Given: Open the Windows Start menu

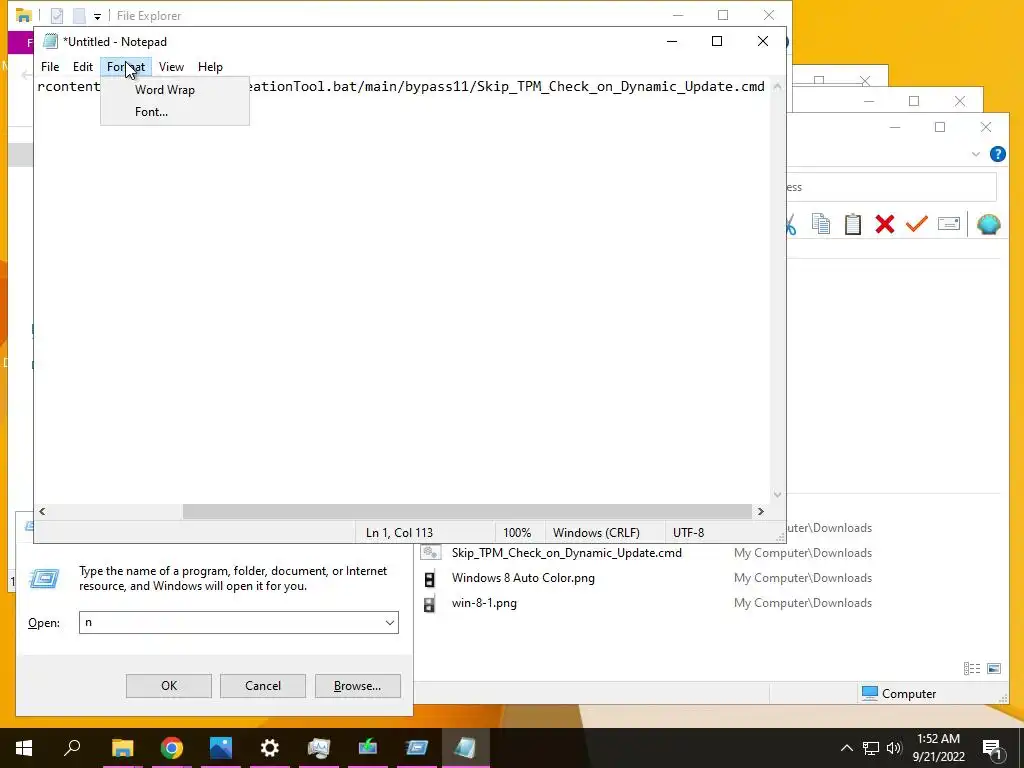Looking at the screenshot, I should click(x=24, y=748).
